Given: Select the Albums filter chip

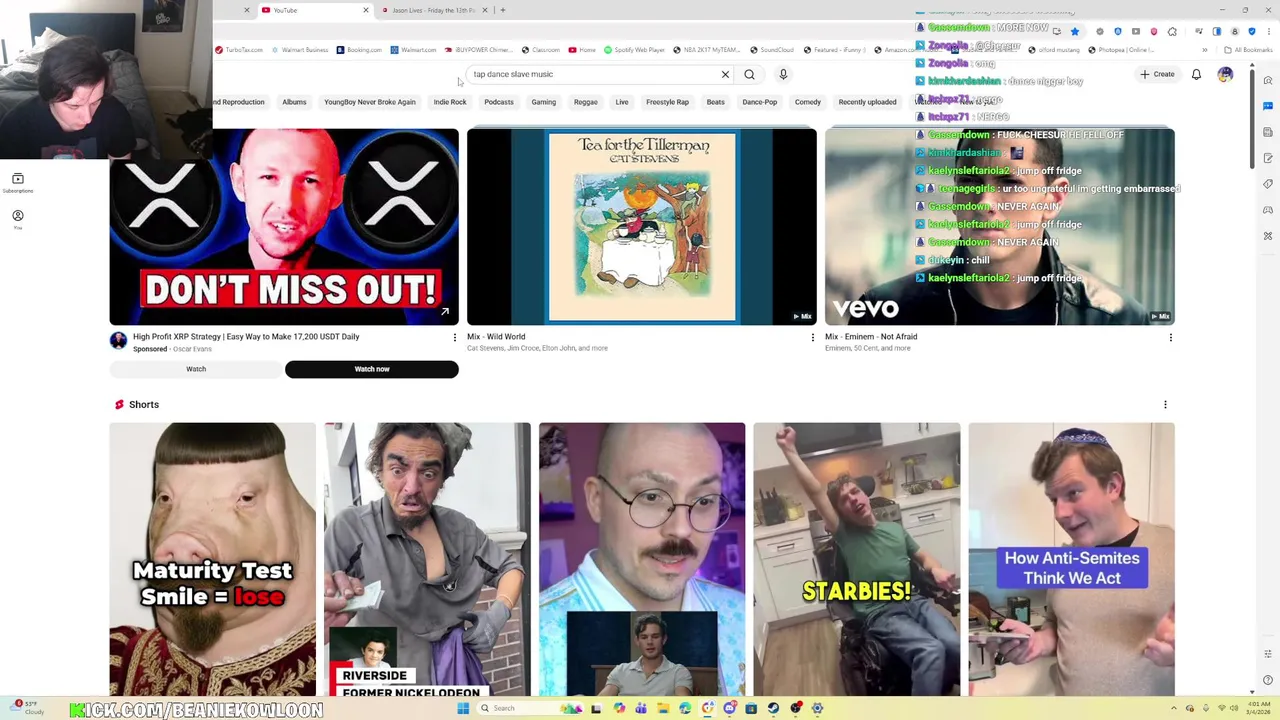Looking at the screenshot, I should click(294, 102).
